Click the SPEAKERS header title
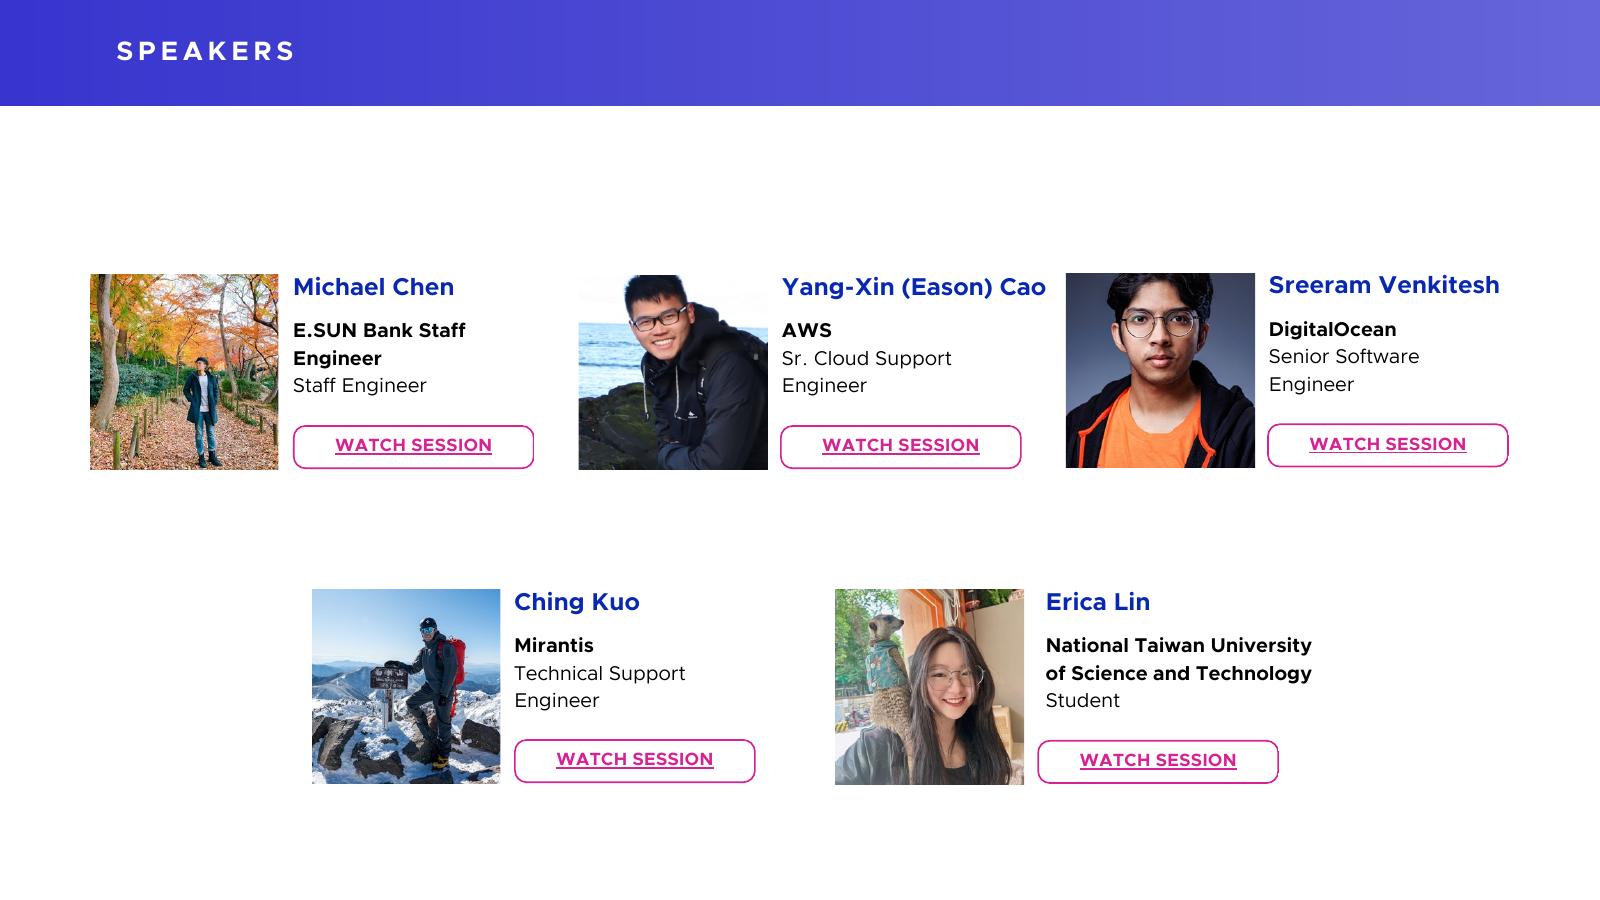Screen dimensions: 1600x900 pos(205,52)
